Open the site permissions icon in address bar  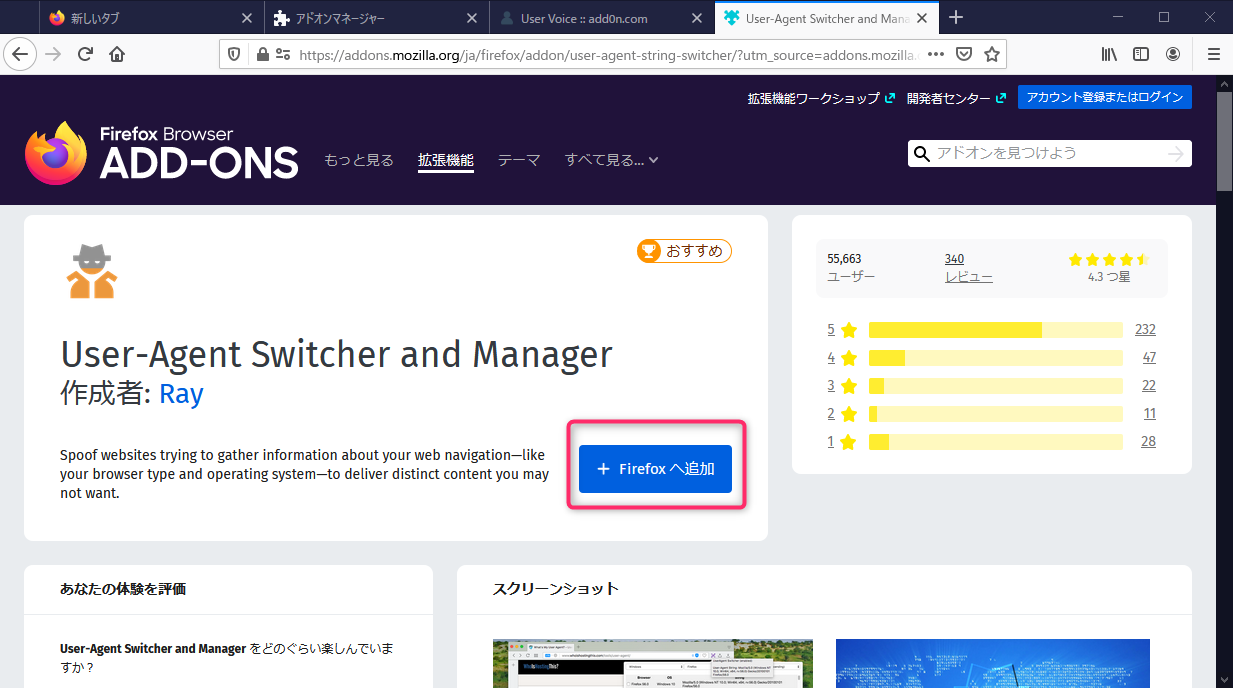click(x=283, y=54)
